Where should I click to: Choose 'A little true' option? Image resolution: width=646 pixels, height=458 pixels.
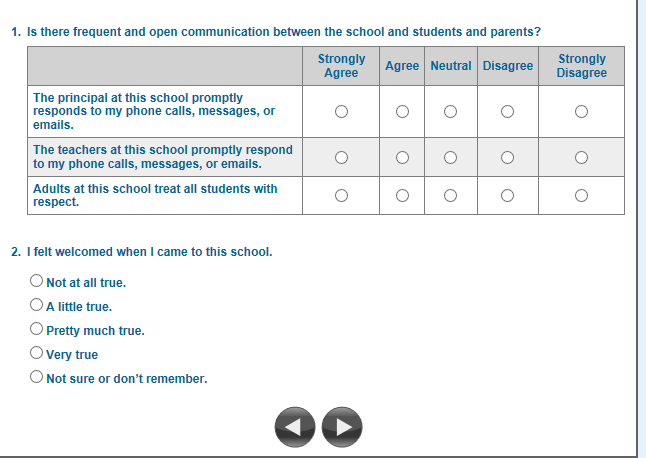click(37, 306)
